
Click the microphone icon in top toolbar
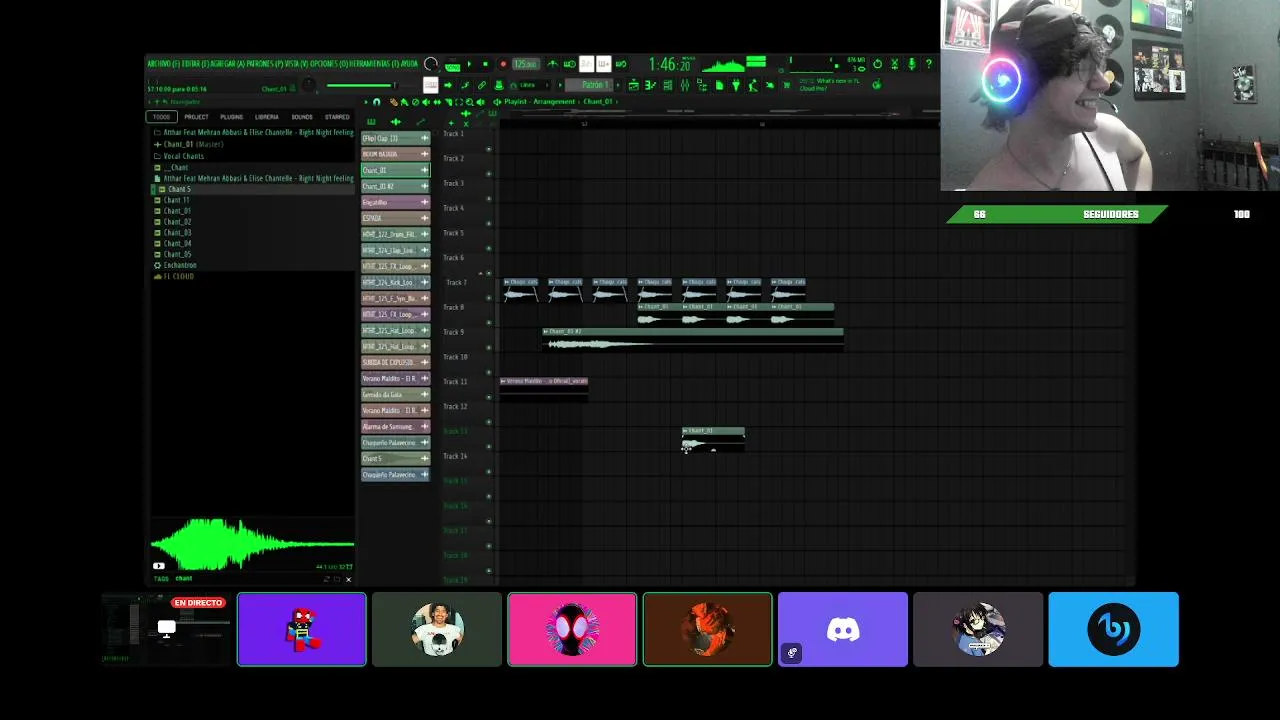coord(912,63)
